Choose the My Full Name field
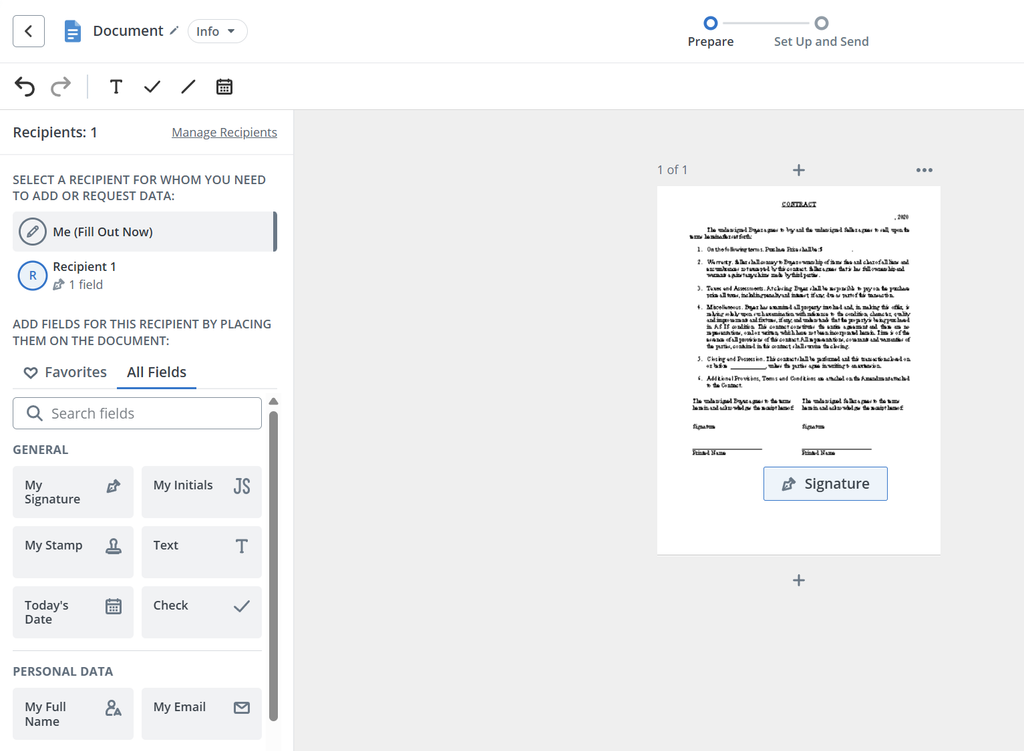Viewport: 1024px width, 751px height. [73, 714]
